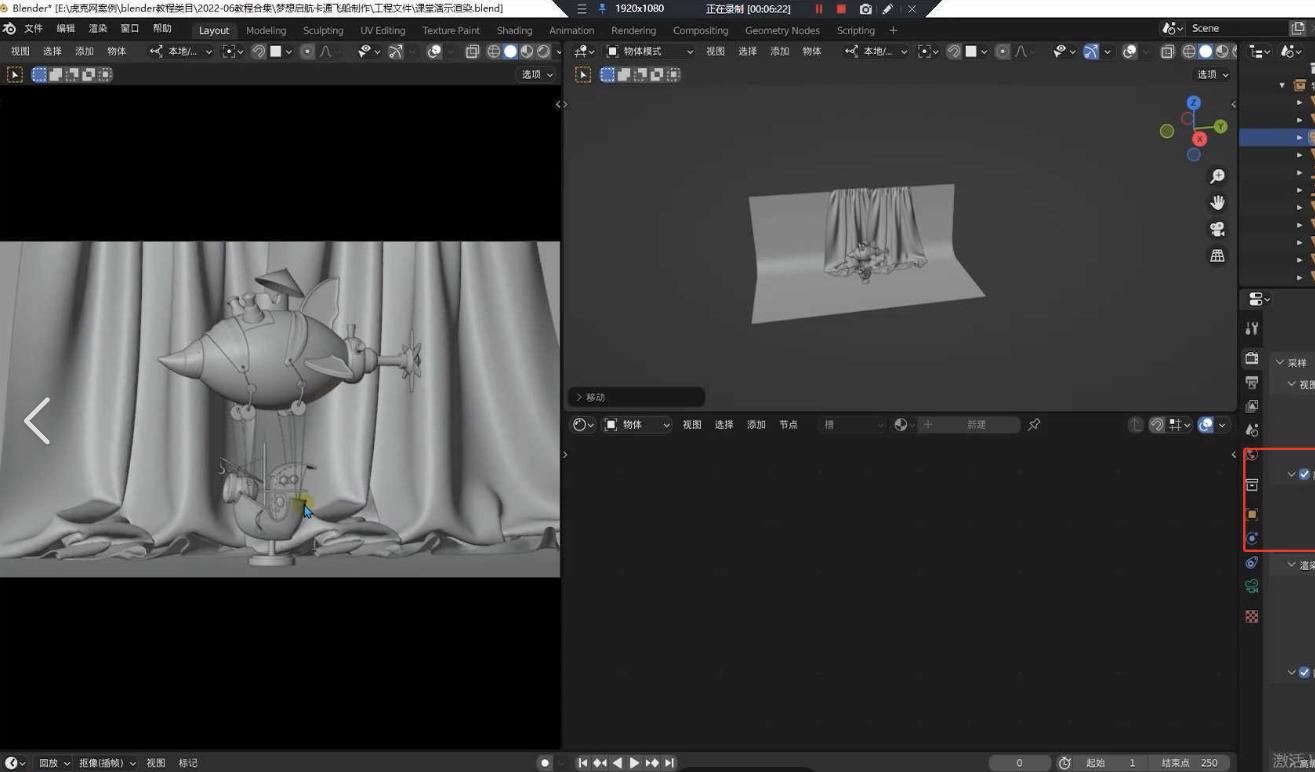1315x772 pixels.
Task: Click the pin icon in the node editor header
Action: pyautogui.click(x=1034, y=425)
